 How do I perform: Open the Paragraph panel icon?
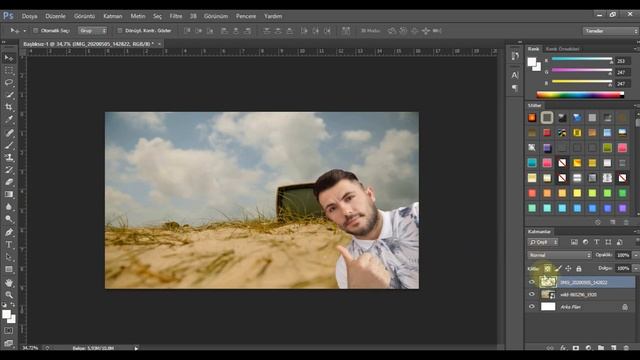(515, 88)
